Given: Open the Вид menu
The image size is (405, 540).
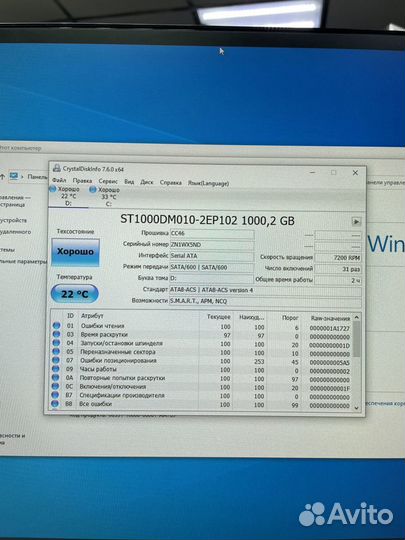Looking at the screenshot, I should tap(129, 181).
